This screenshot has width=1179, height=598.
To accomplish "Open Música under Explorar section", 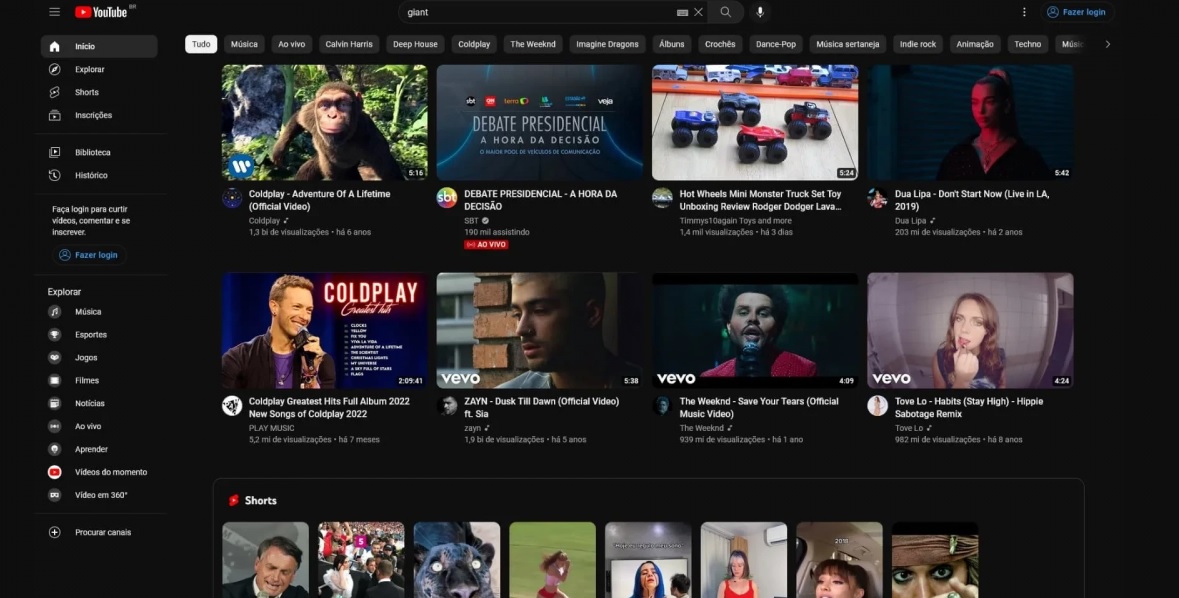I will (99, 311).
